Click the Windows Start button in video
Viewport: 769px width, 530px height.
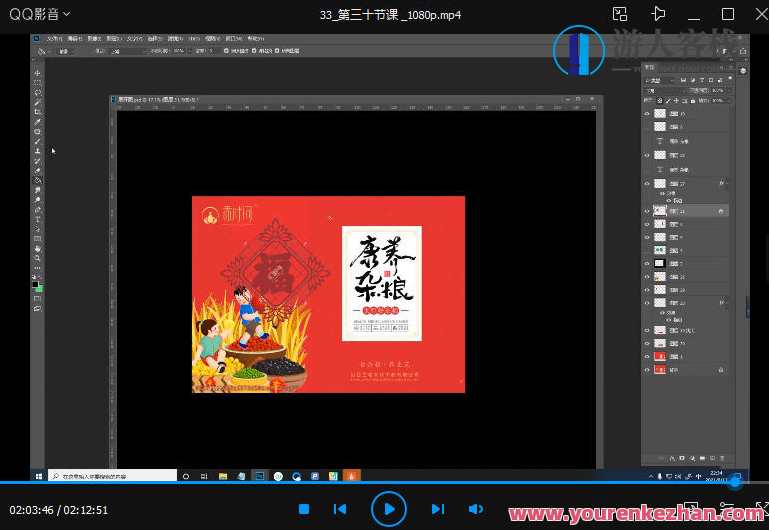point(41,476)
